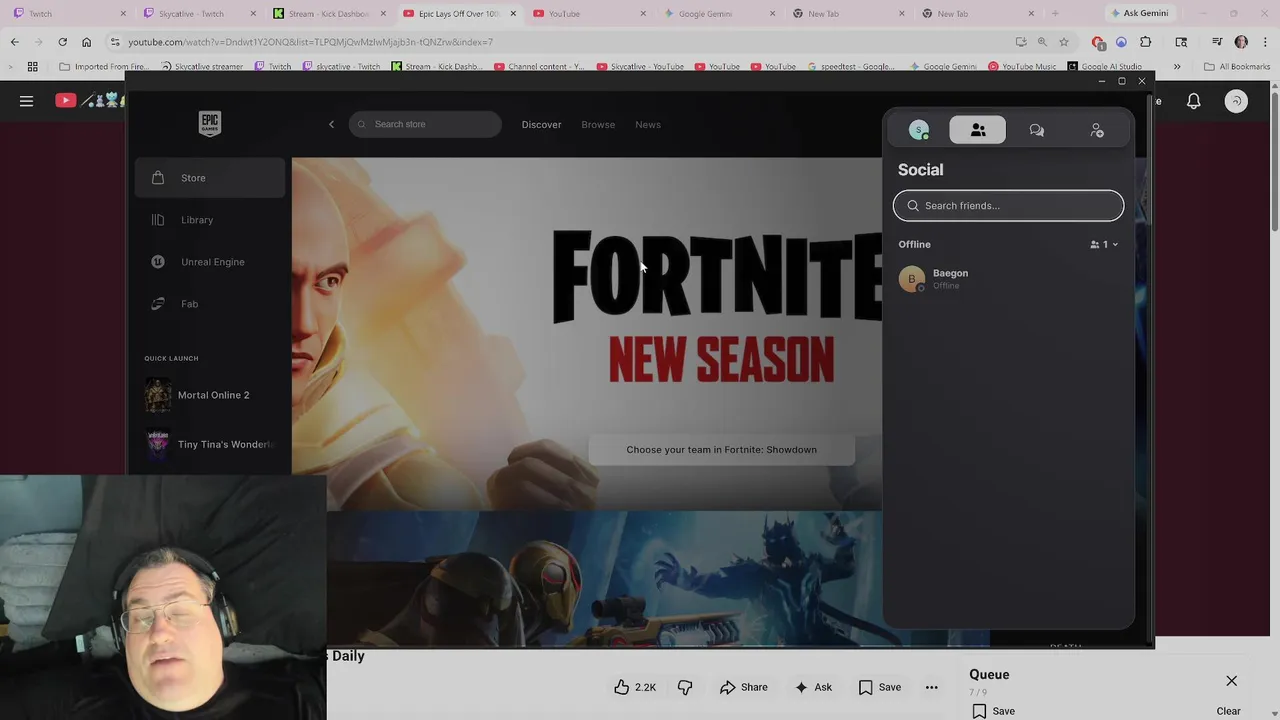Click the Chrome home icon
This screenshot has width=1280, height=720.
(87, 42)
